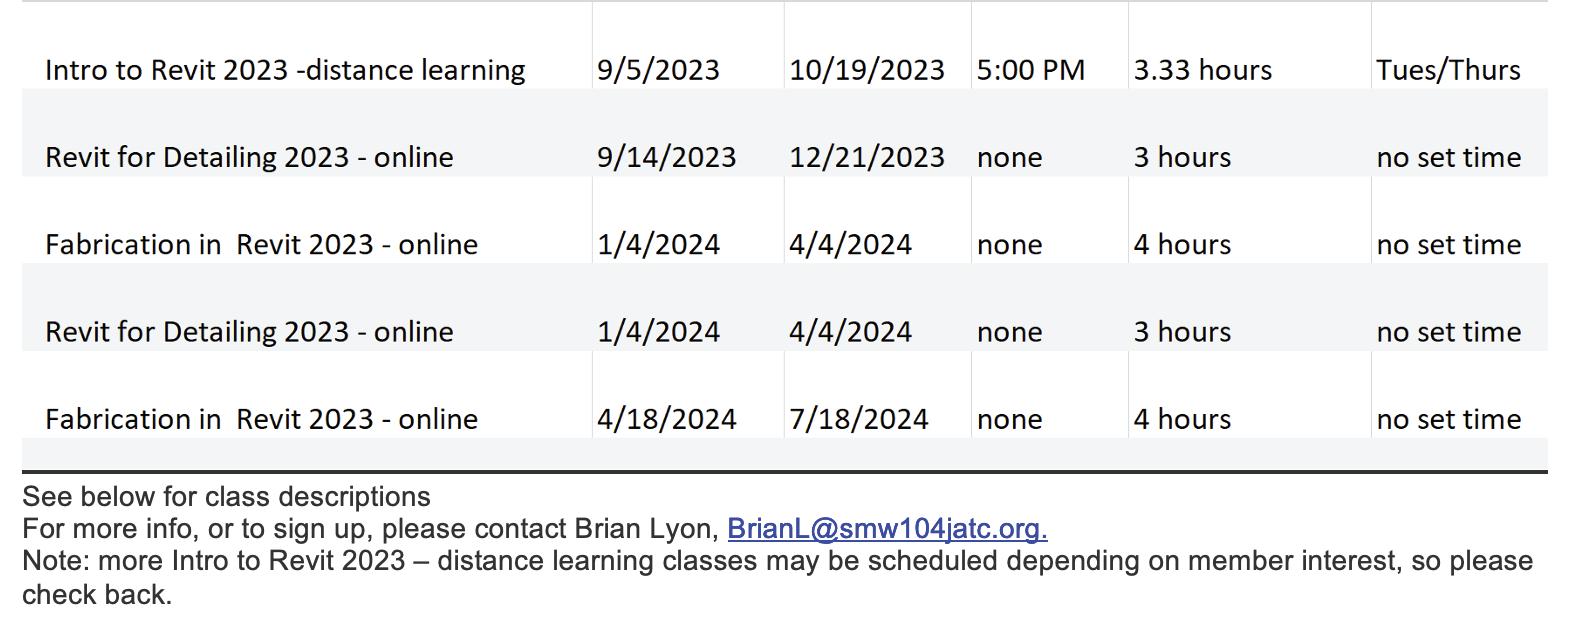Select the 5:00 PM start time cell
Screen dimensions: 1574x622
(1030, 70)
